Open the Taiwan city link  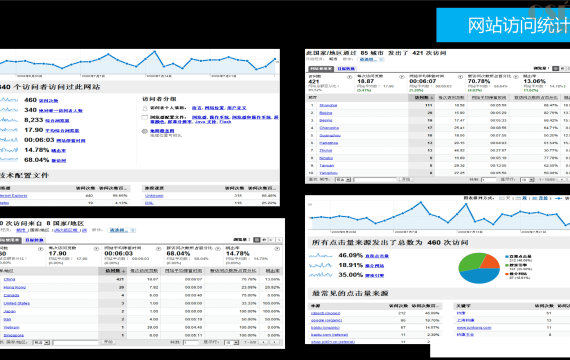click(x=326, y=165)
